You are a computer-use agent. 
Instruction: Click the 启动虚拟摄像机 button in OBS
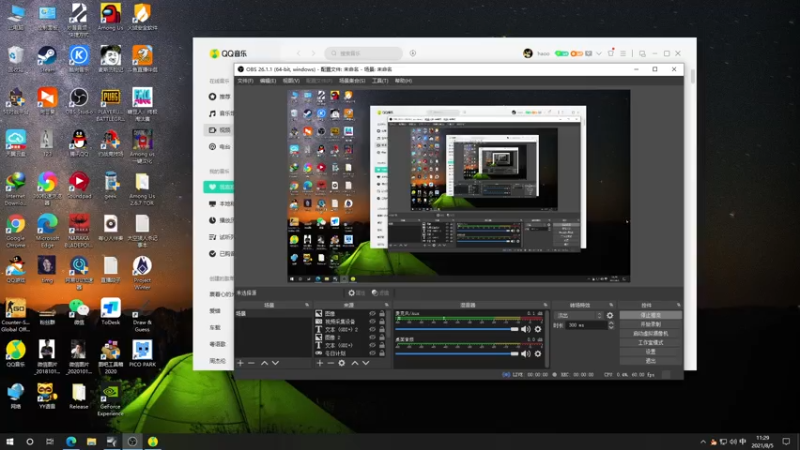[x=651, y=334]
